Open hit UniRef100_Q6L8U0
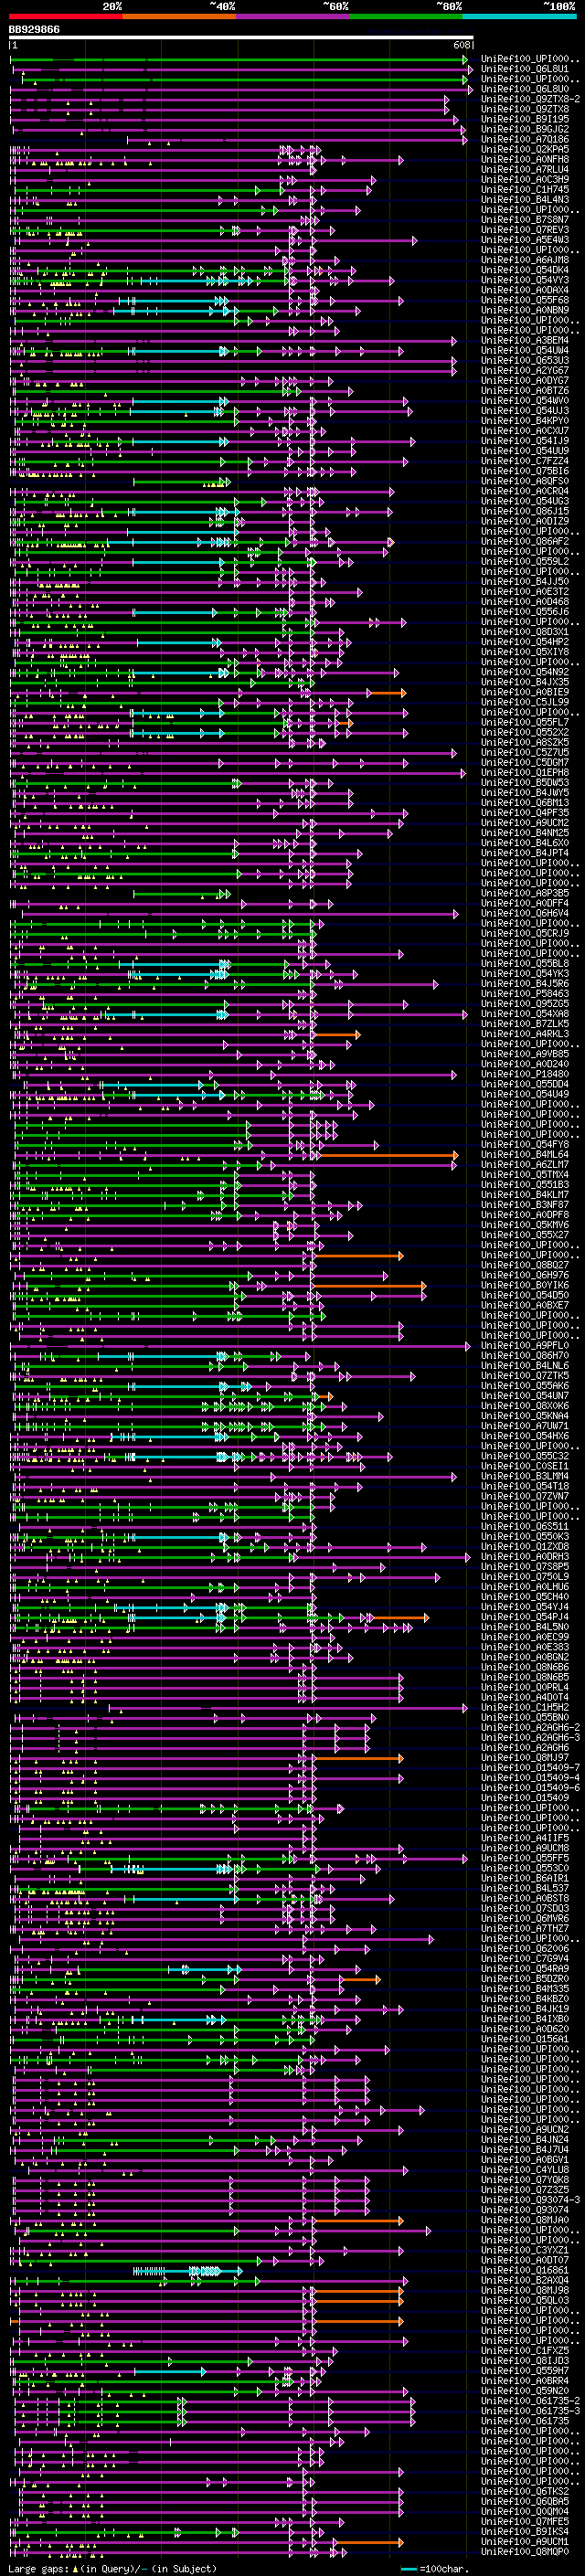Image resolution: width=585 pixels, height=2576 pixels. 525,89
